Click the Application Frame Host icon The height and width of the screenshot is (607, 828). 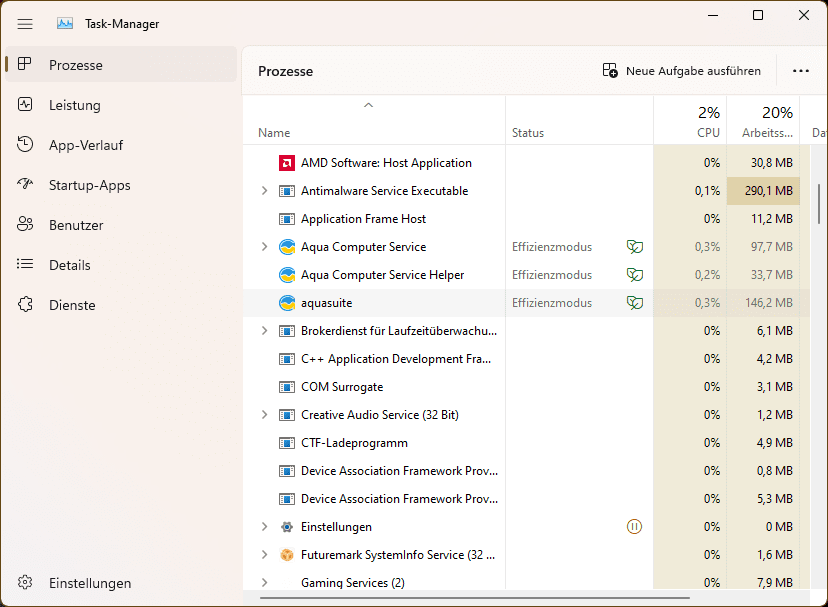(x=287, y=219)
